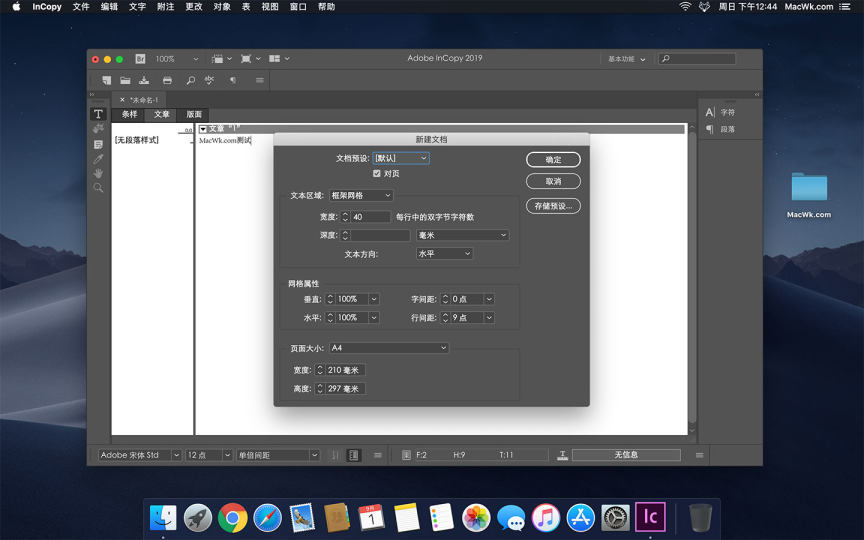
Task: Select the Eyedropper tool
Action: click(98, 159)
